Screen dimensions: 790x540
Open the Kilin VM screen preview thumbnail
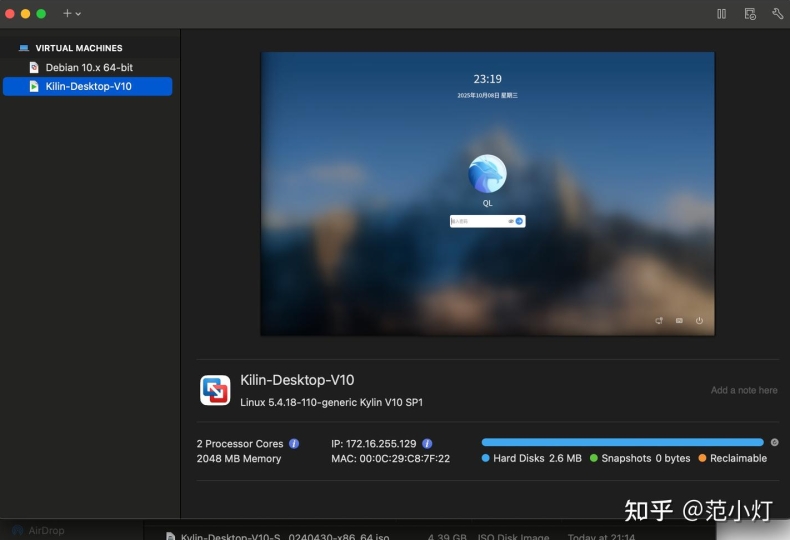487,193
